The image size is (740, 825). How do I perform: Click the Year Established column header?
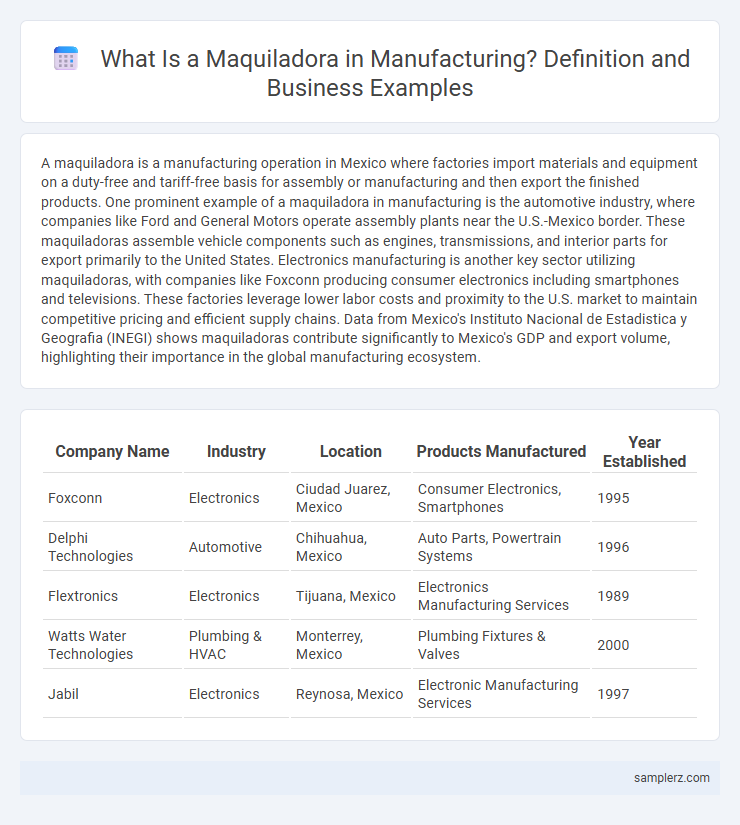[x=644, y=452]
